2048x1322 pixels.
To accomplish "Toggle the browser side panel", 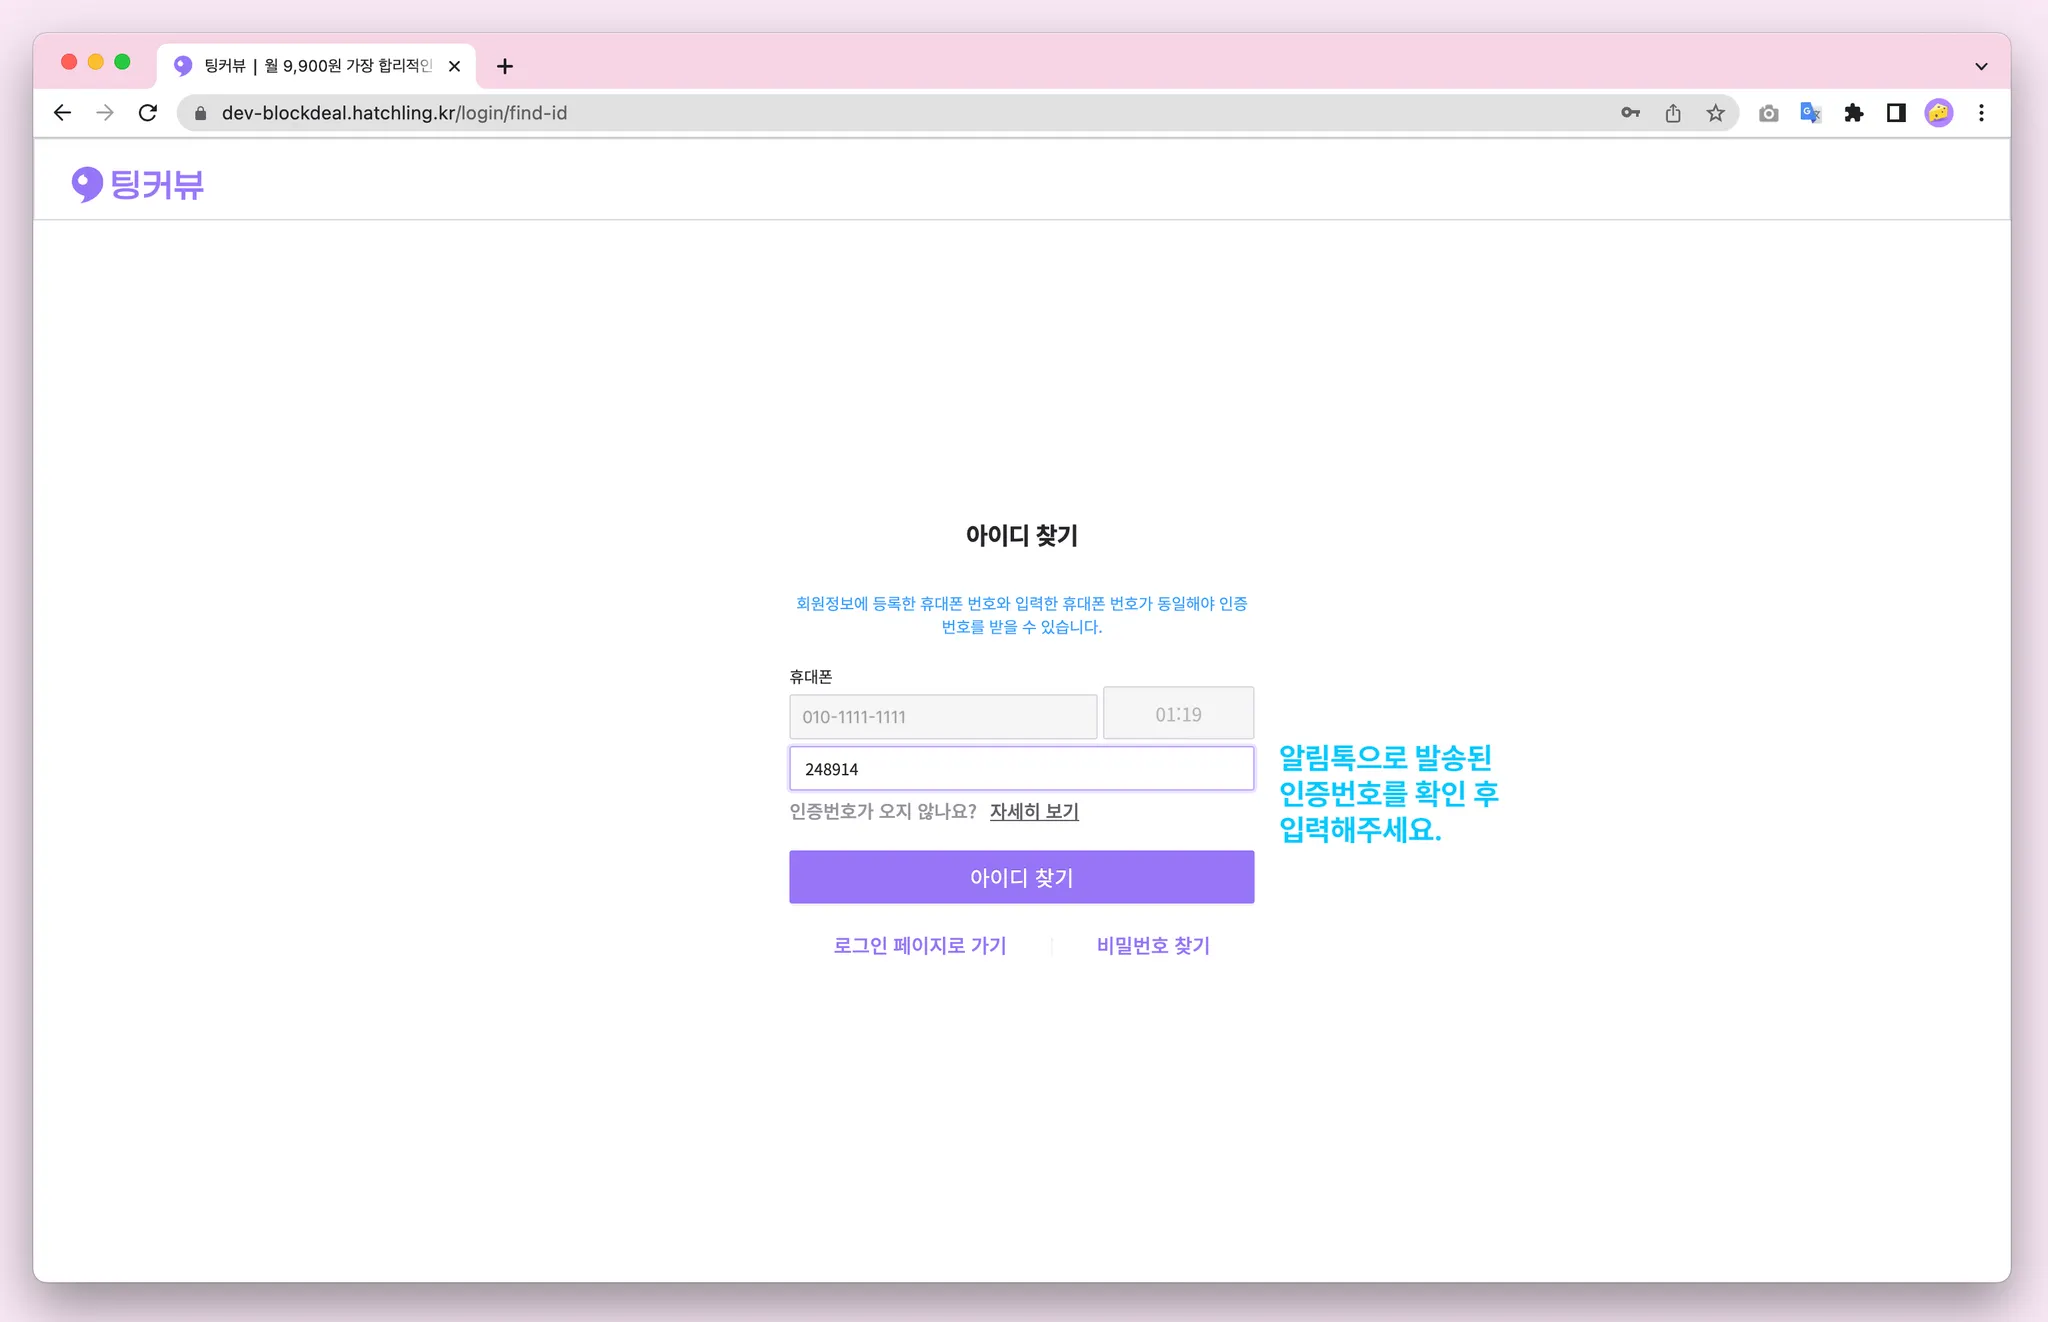I will 1896,113.
